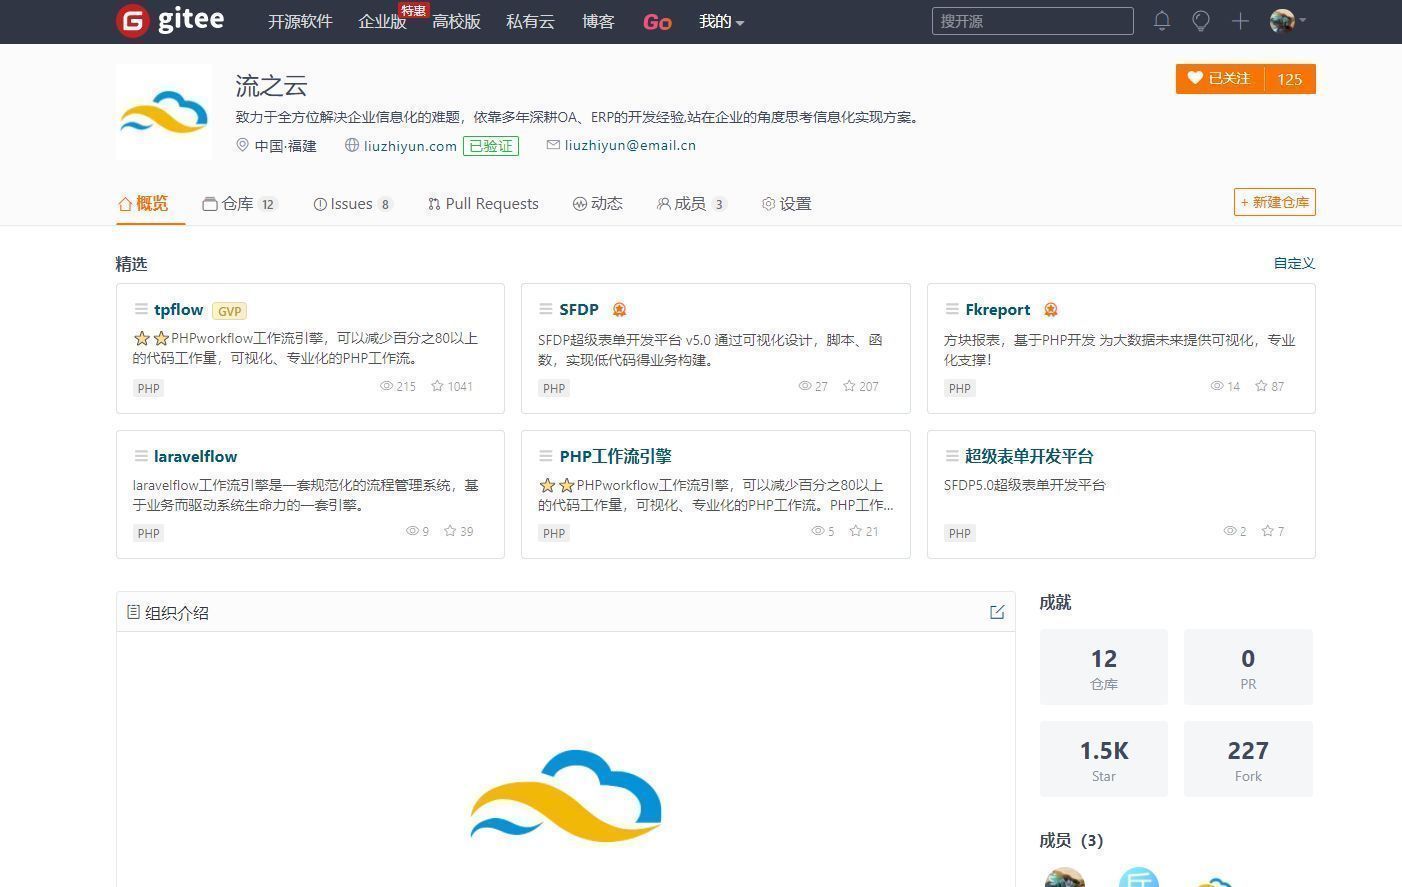Click the 1.5K Star achievement tile
The width and height of the screenshot is (1402, 887).
click(1104, 759)
